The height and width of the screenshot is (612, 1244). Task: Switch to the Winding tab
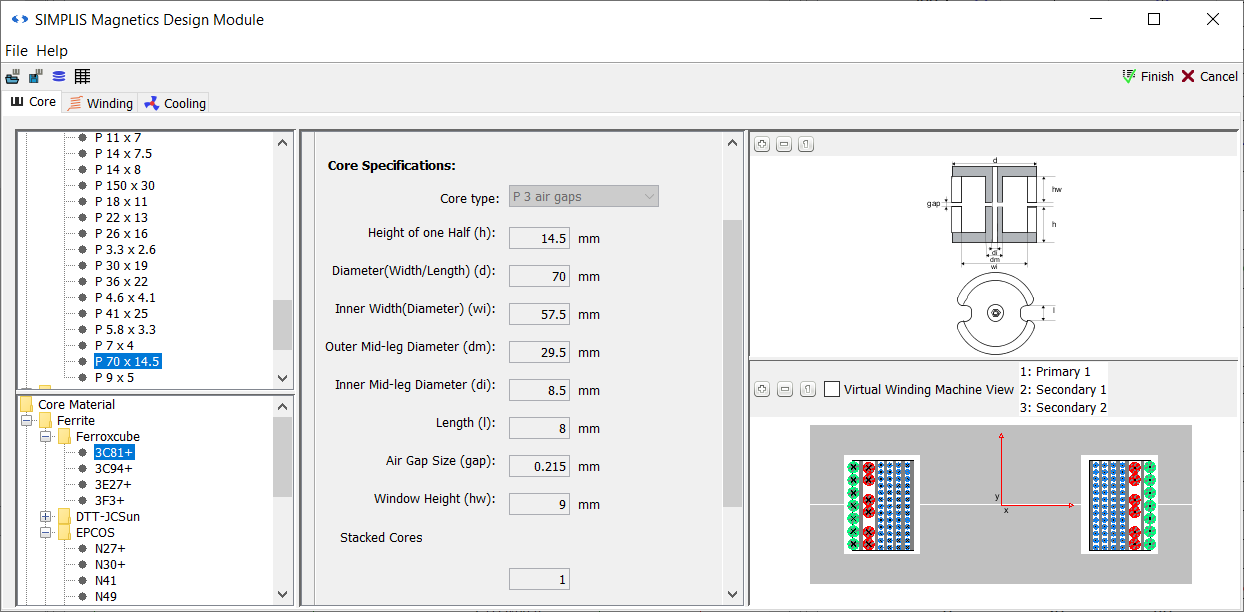point(100,103)
